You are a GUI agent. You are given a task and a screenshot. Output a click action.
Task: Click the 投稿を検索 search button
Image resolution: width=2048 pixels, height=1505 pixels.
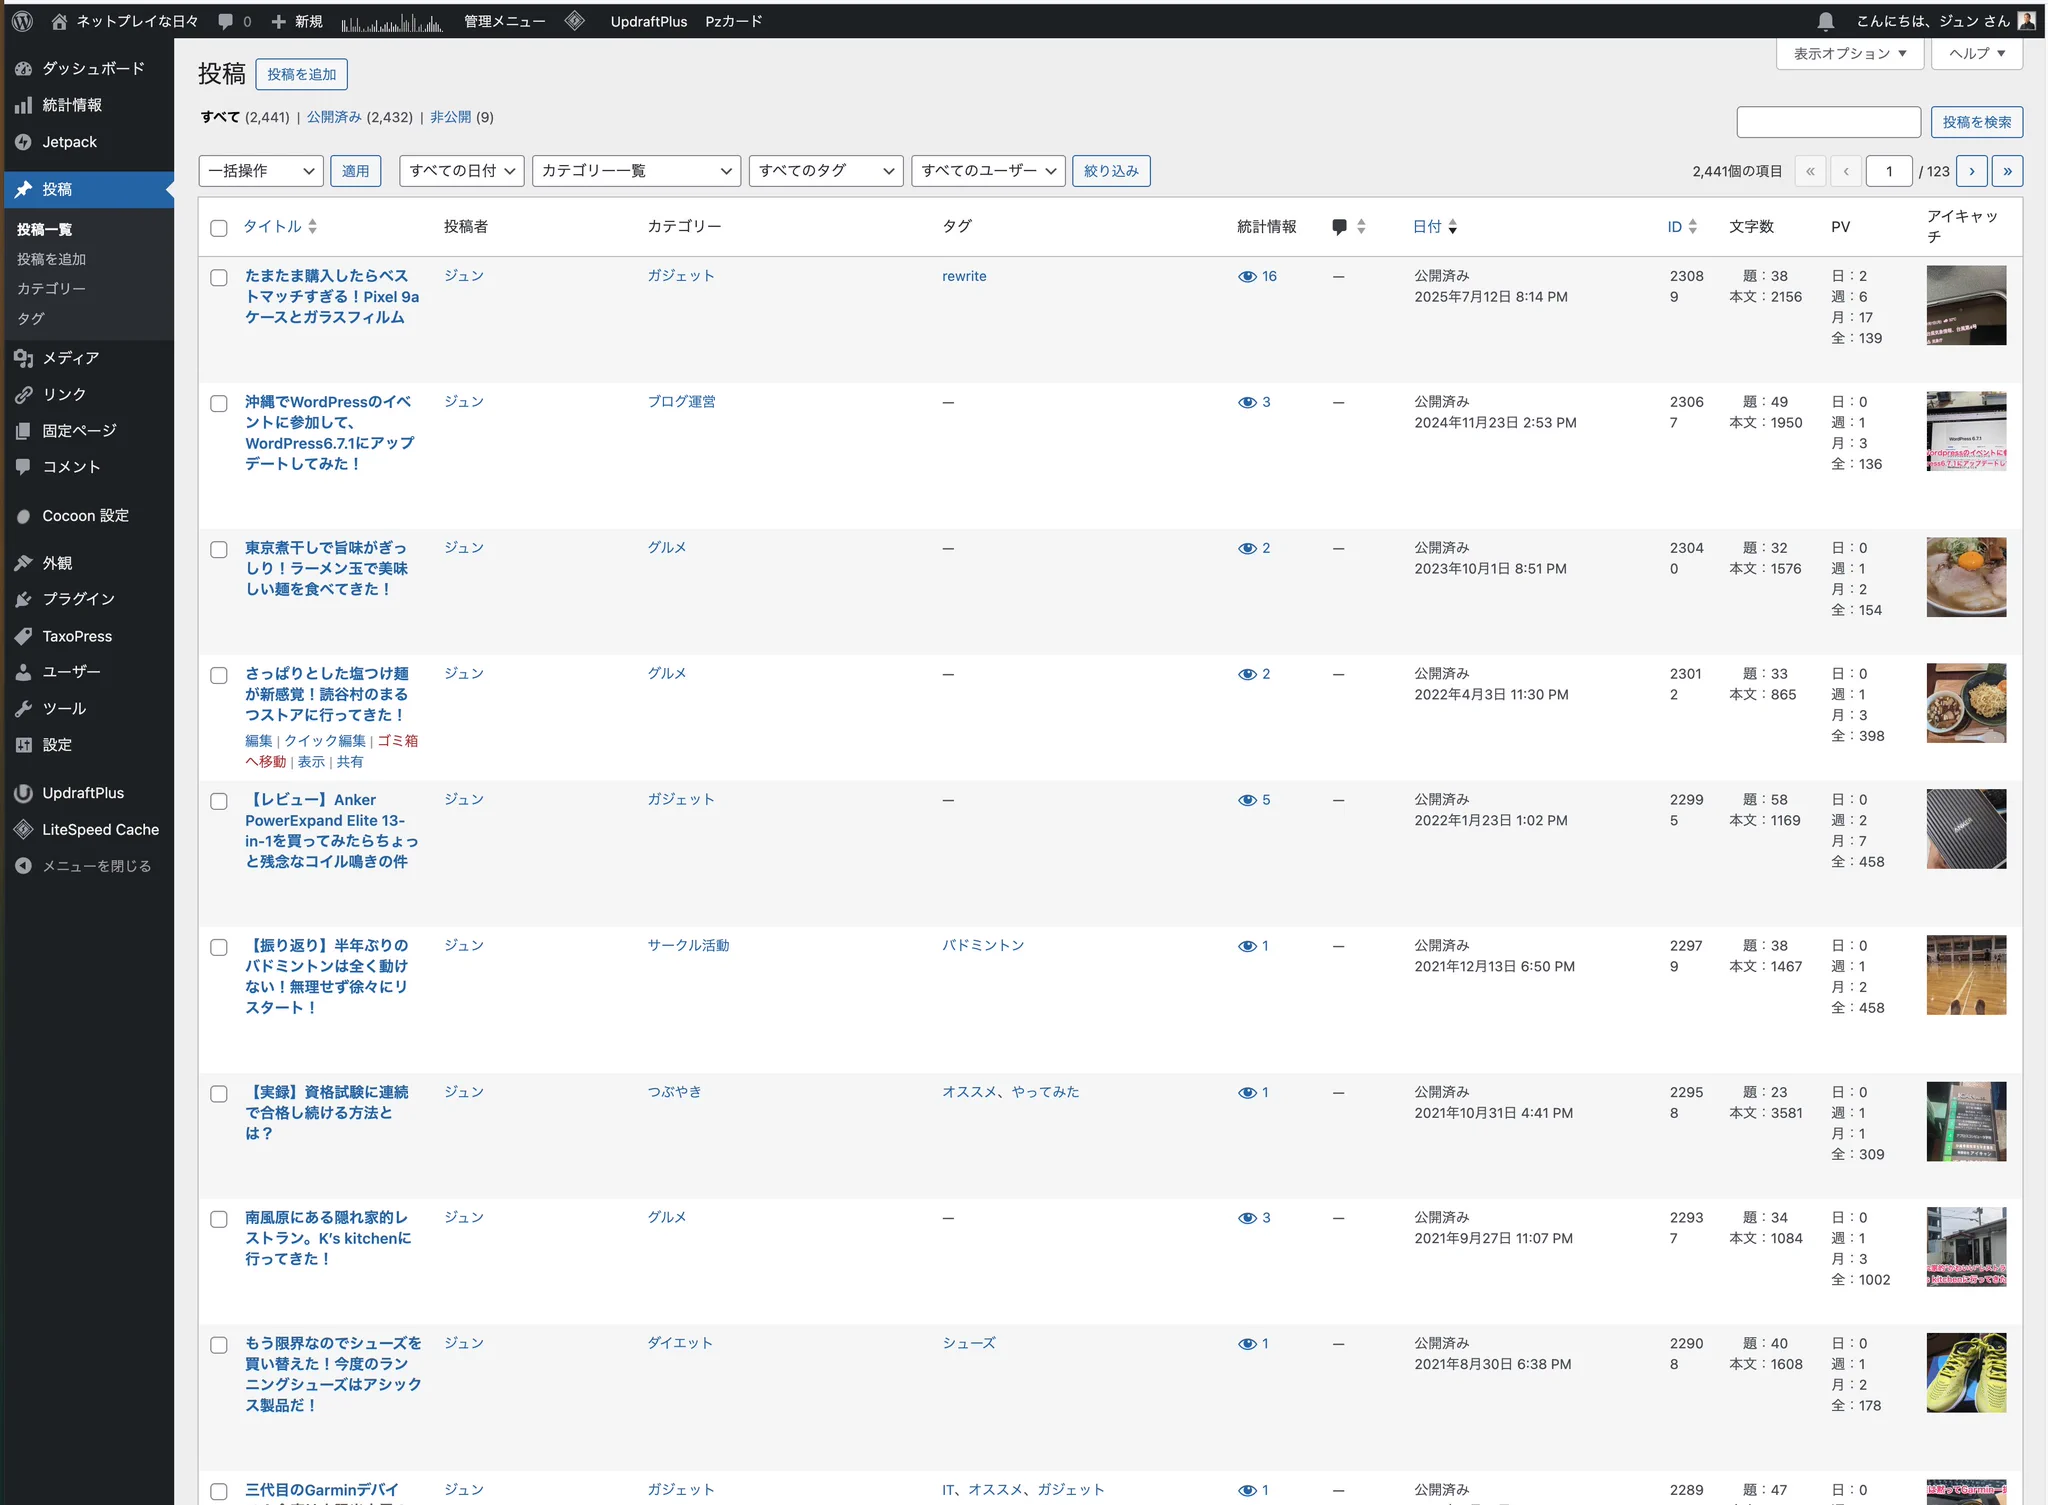(1976, 122)
